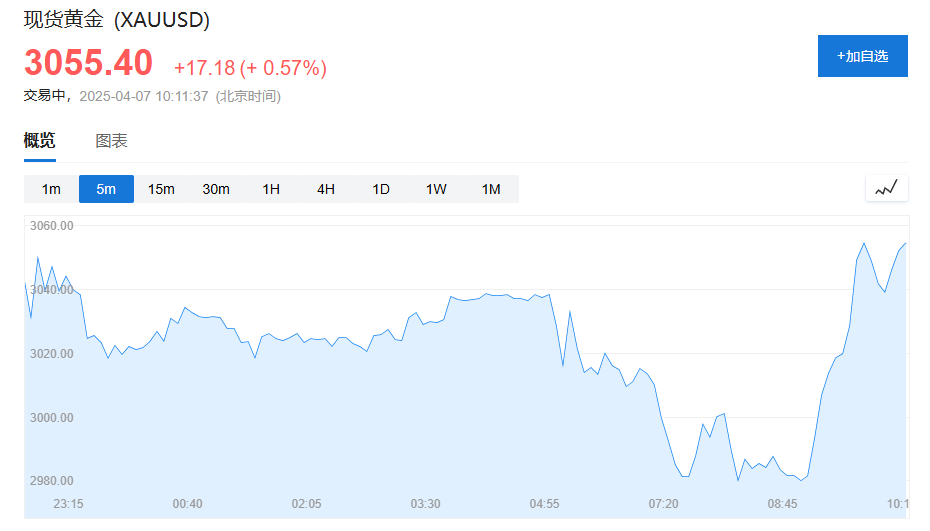Click the 07:20 time axis label
The height and width of the screenshot is (531, 930).
click(663, 504)
